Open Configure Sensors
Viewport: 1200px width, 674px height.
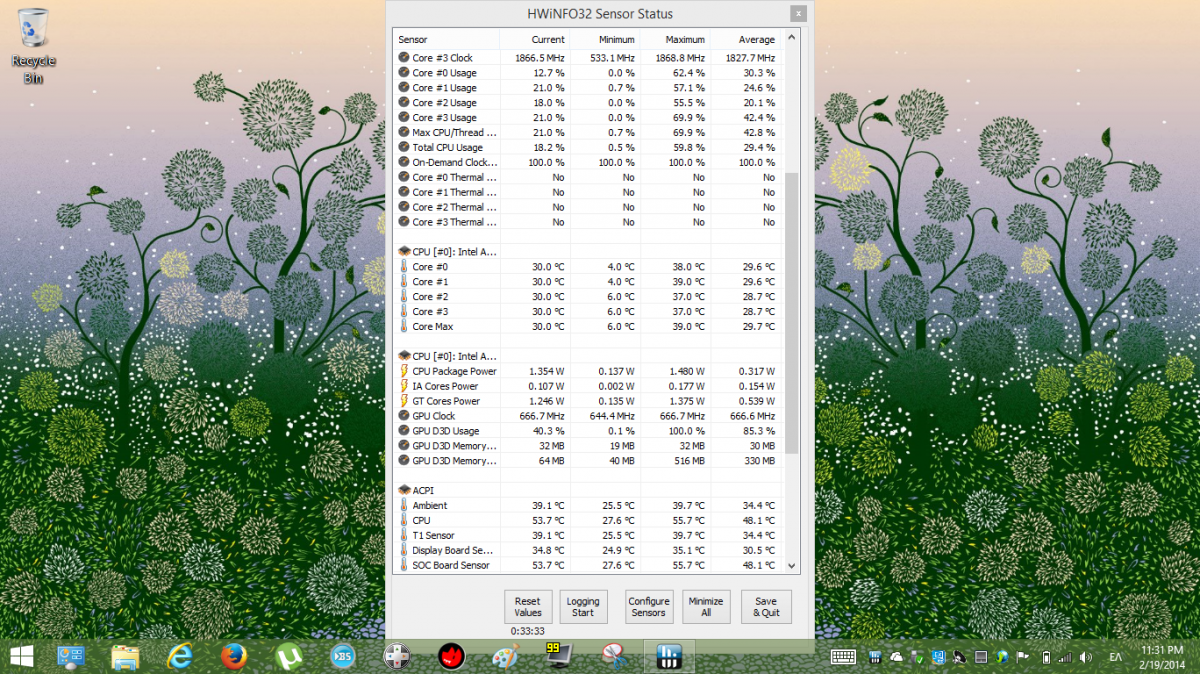[649, 607]
